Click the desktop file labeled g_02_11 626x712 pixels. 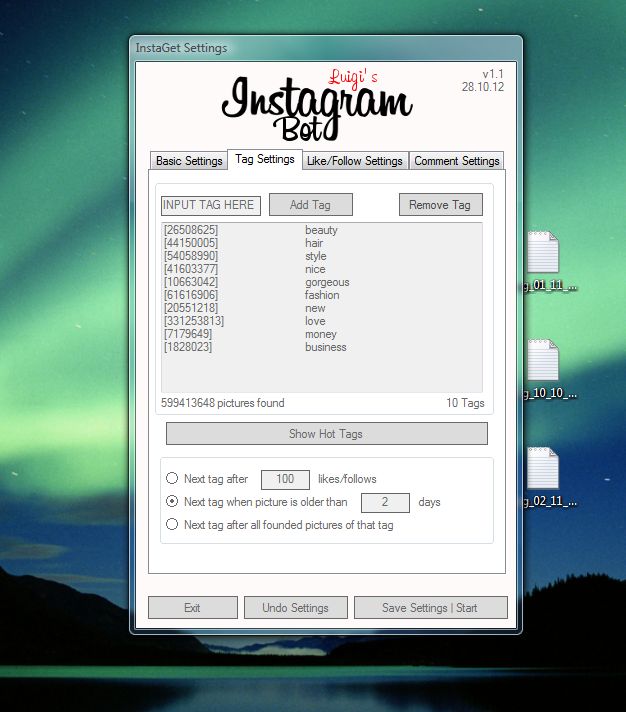(x=543, y=469)
